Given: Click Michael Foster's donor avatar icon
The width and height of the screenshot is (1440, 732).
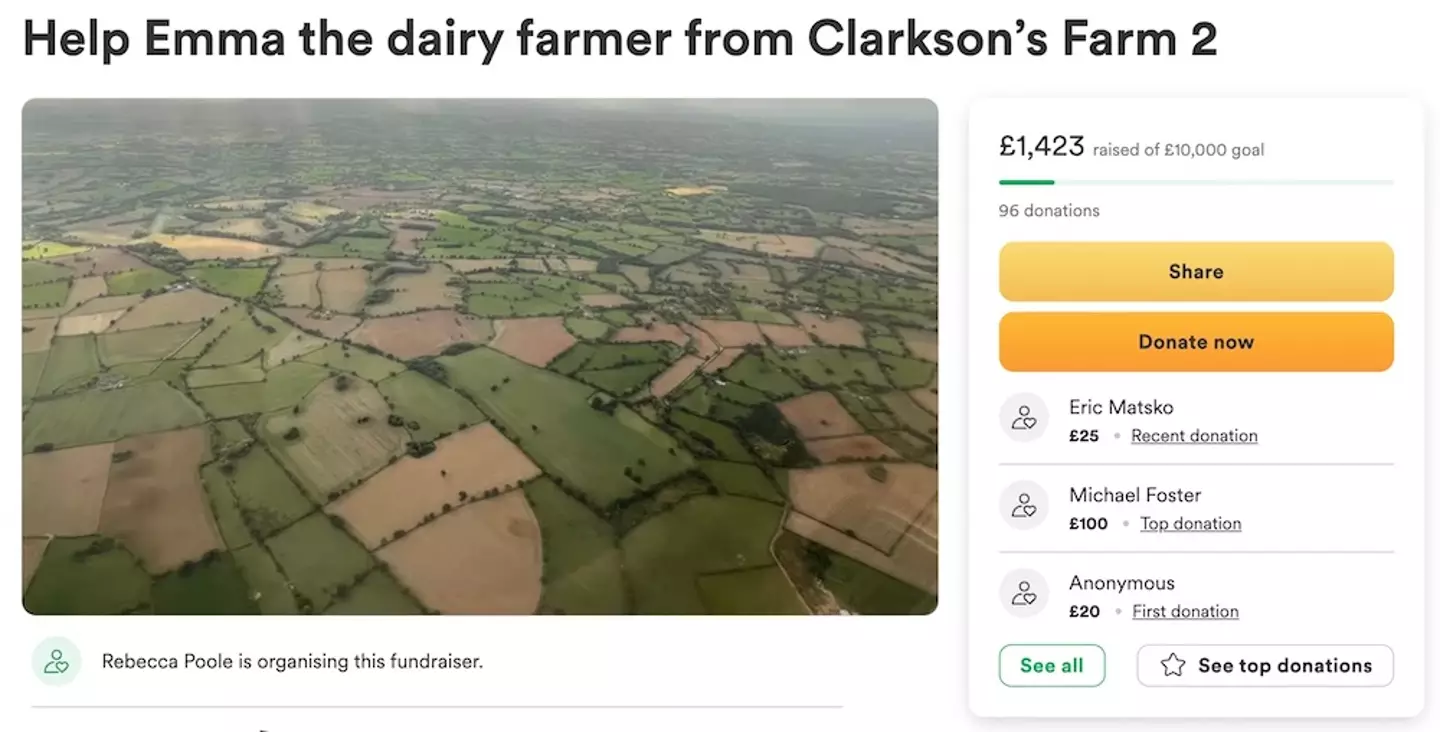Looking at the screenshot, I should tap(1024, 506).
